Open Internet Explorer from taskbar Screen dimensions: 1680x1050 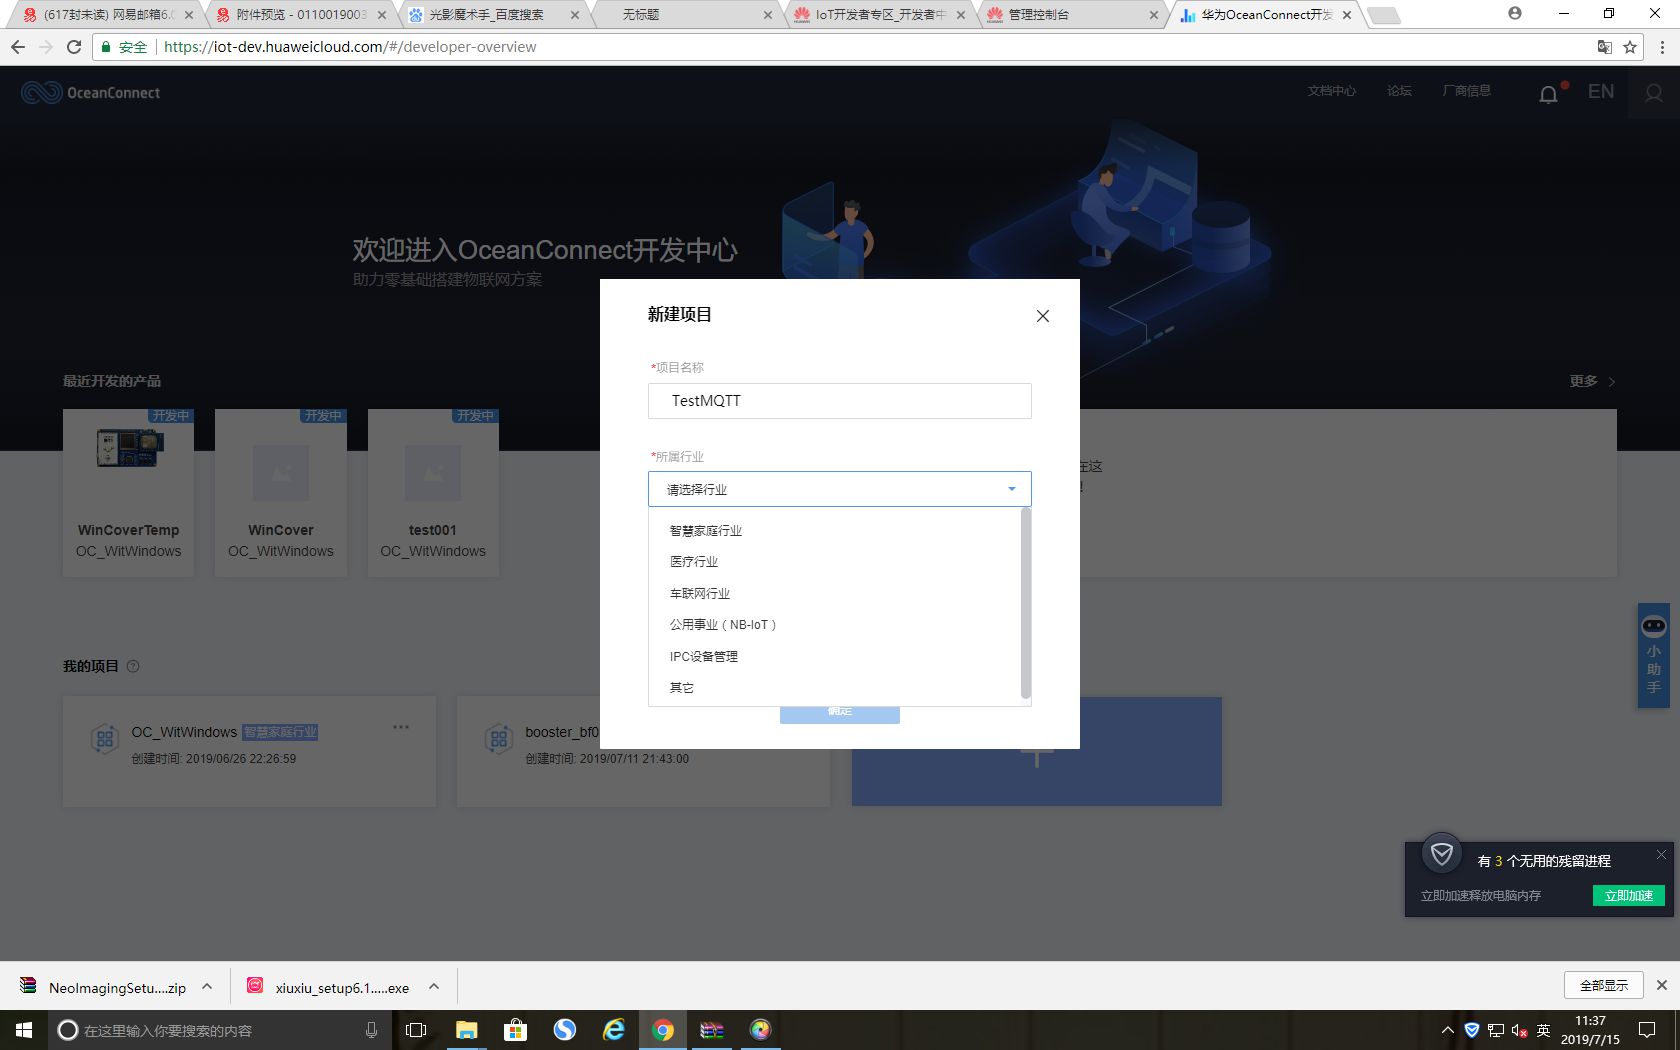tap(614, 1030)
